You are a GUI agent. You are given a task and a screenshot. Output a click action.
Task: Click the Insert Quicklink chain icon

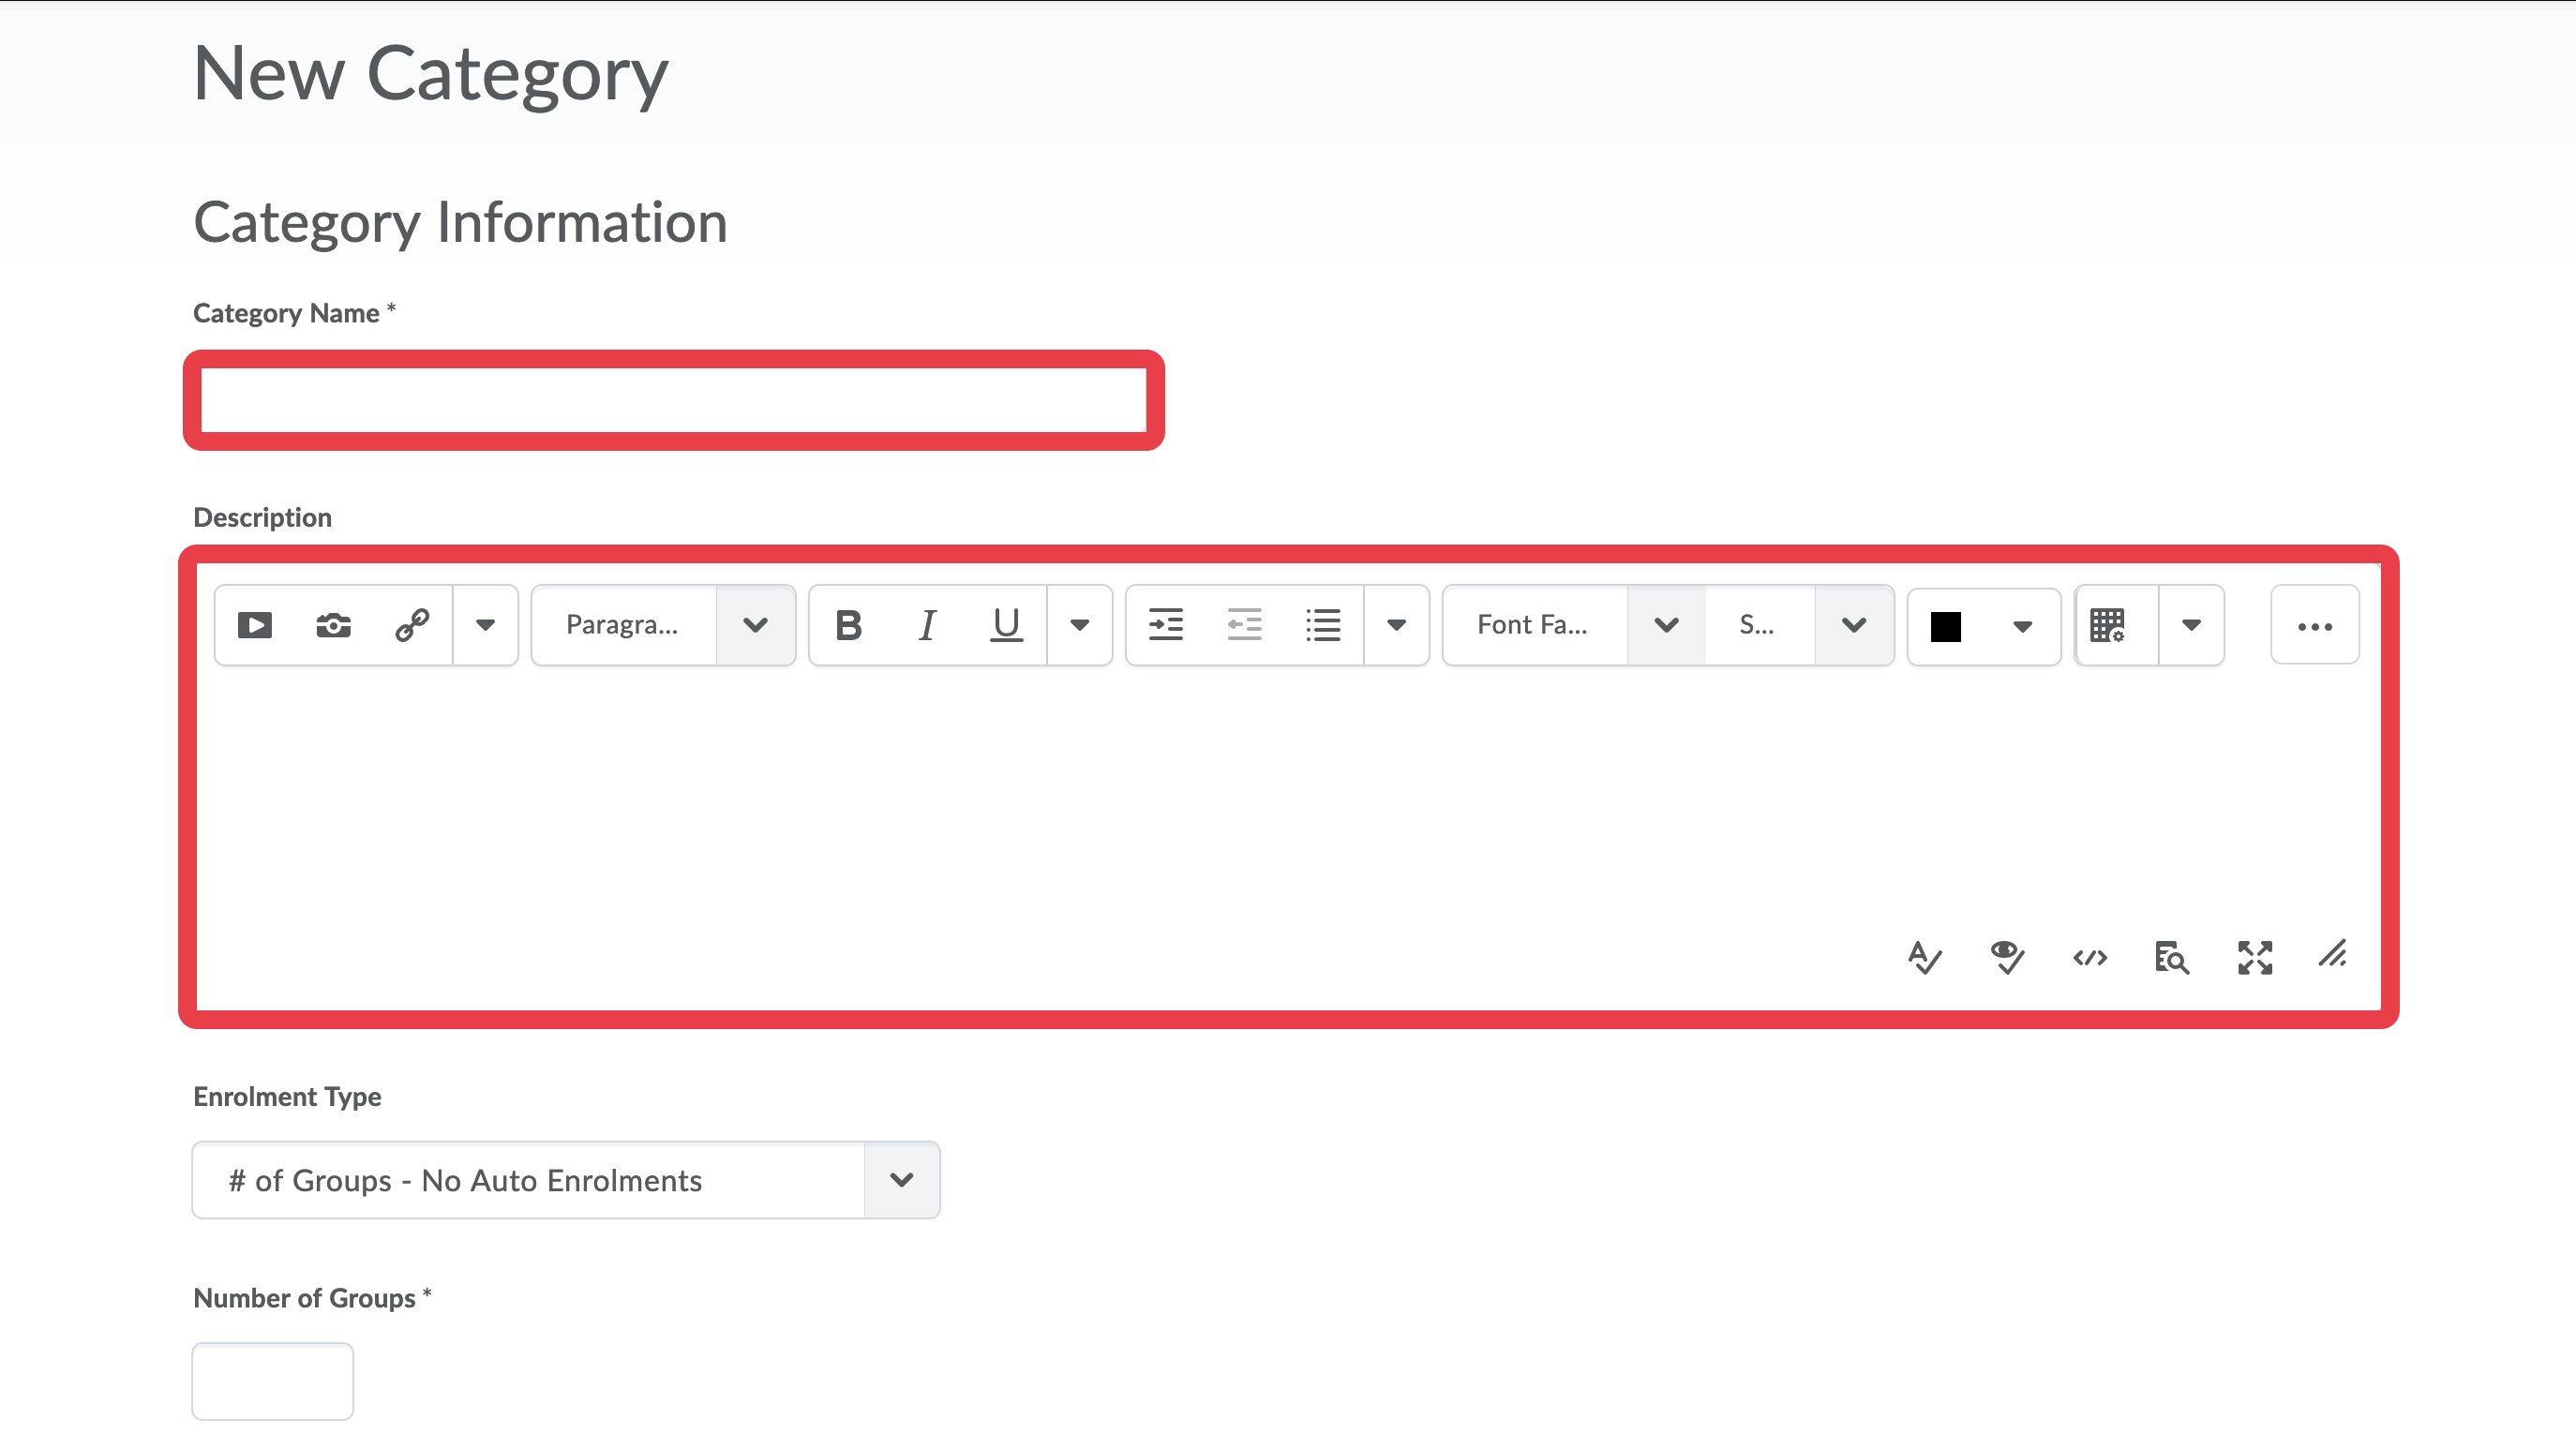tap(412, 625)
